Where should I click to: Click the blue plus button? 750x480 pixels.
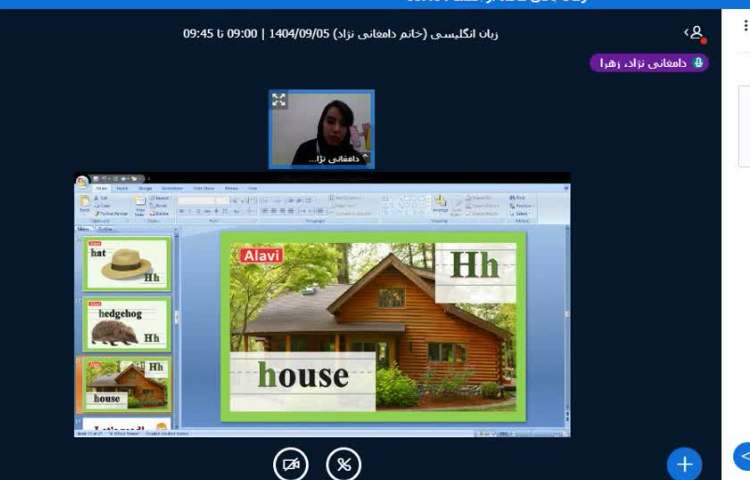[684, 464]
